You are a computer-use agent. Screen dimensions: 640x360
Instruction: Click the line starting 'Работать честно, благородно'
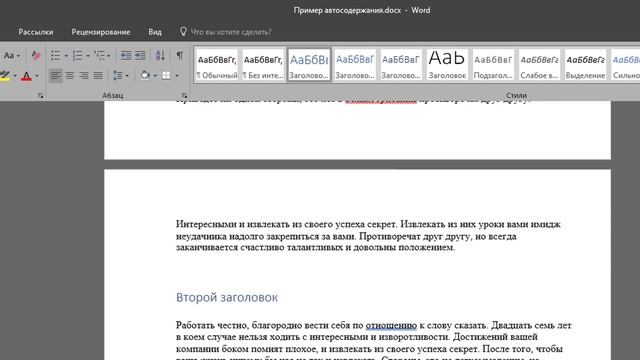click(x=373, y=326)
